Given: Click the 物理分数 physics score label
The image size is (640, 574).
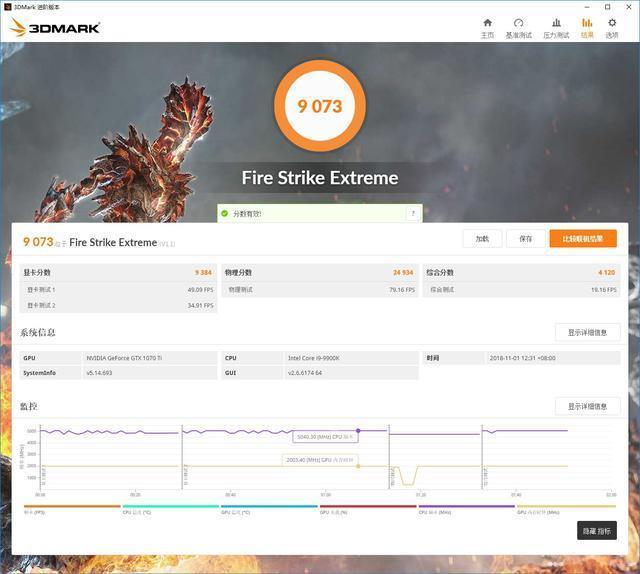Looking at the screenshot, I should point(238,272).
